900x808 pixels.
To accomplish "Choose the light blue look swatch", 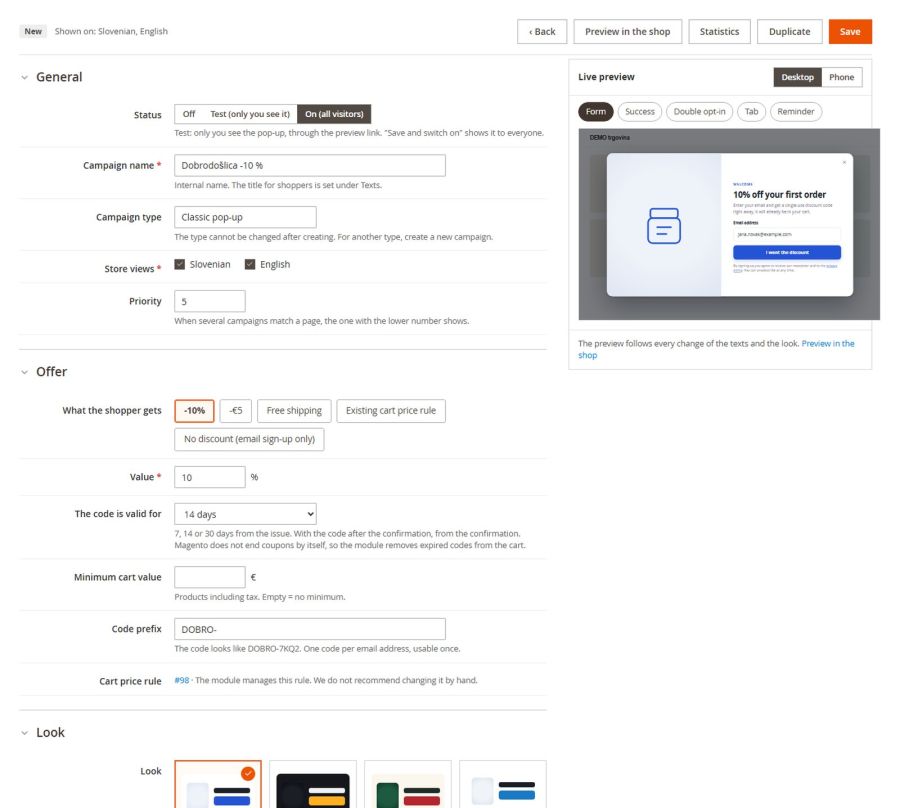I will coord(218,784).
